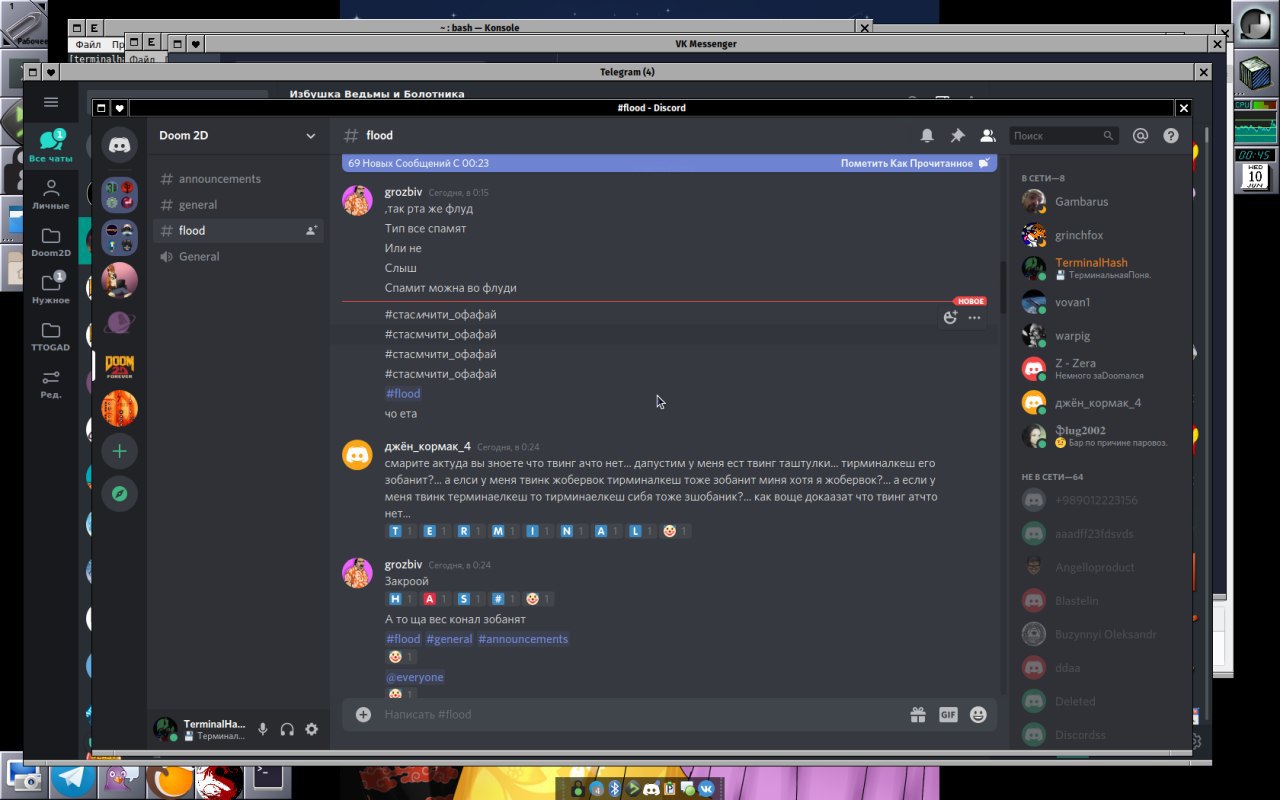This screenshot has width=1280, height=800.
Task: Open Doom 2D Forever server icon
Action: pos(120,366)
